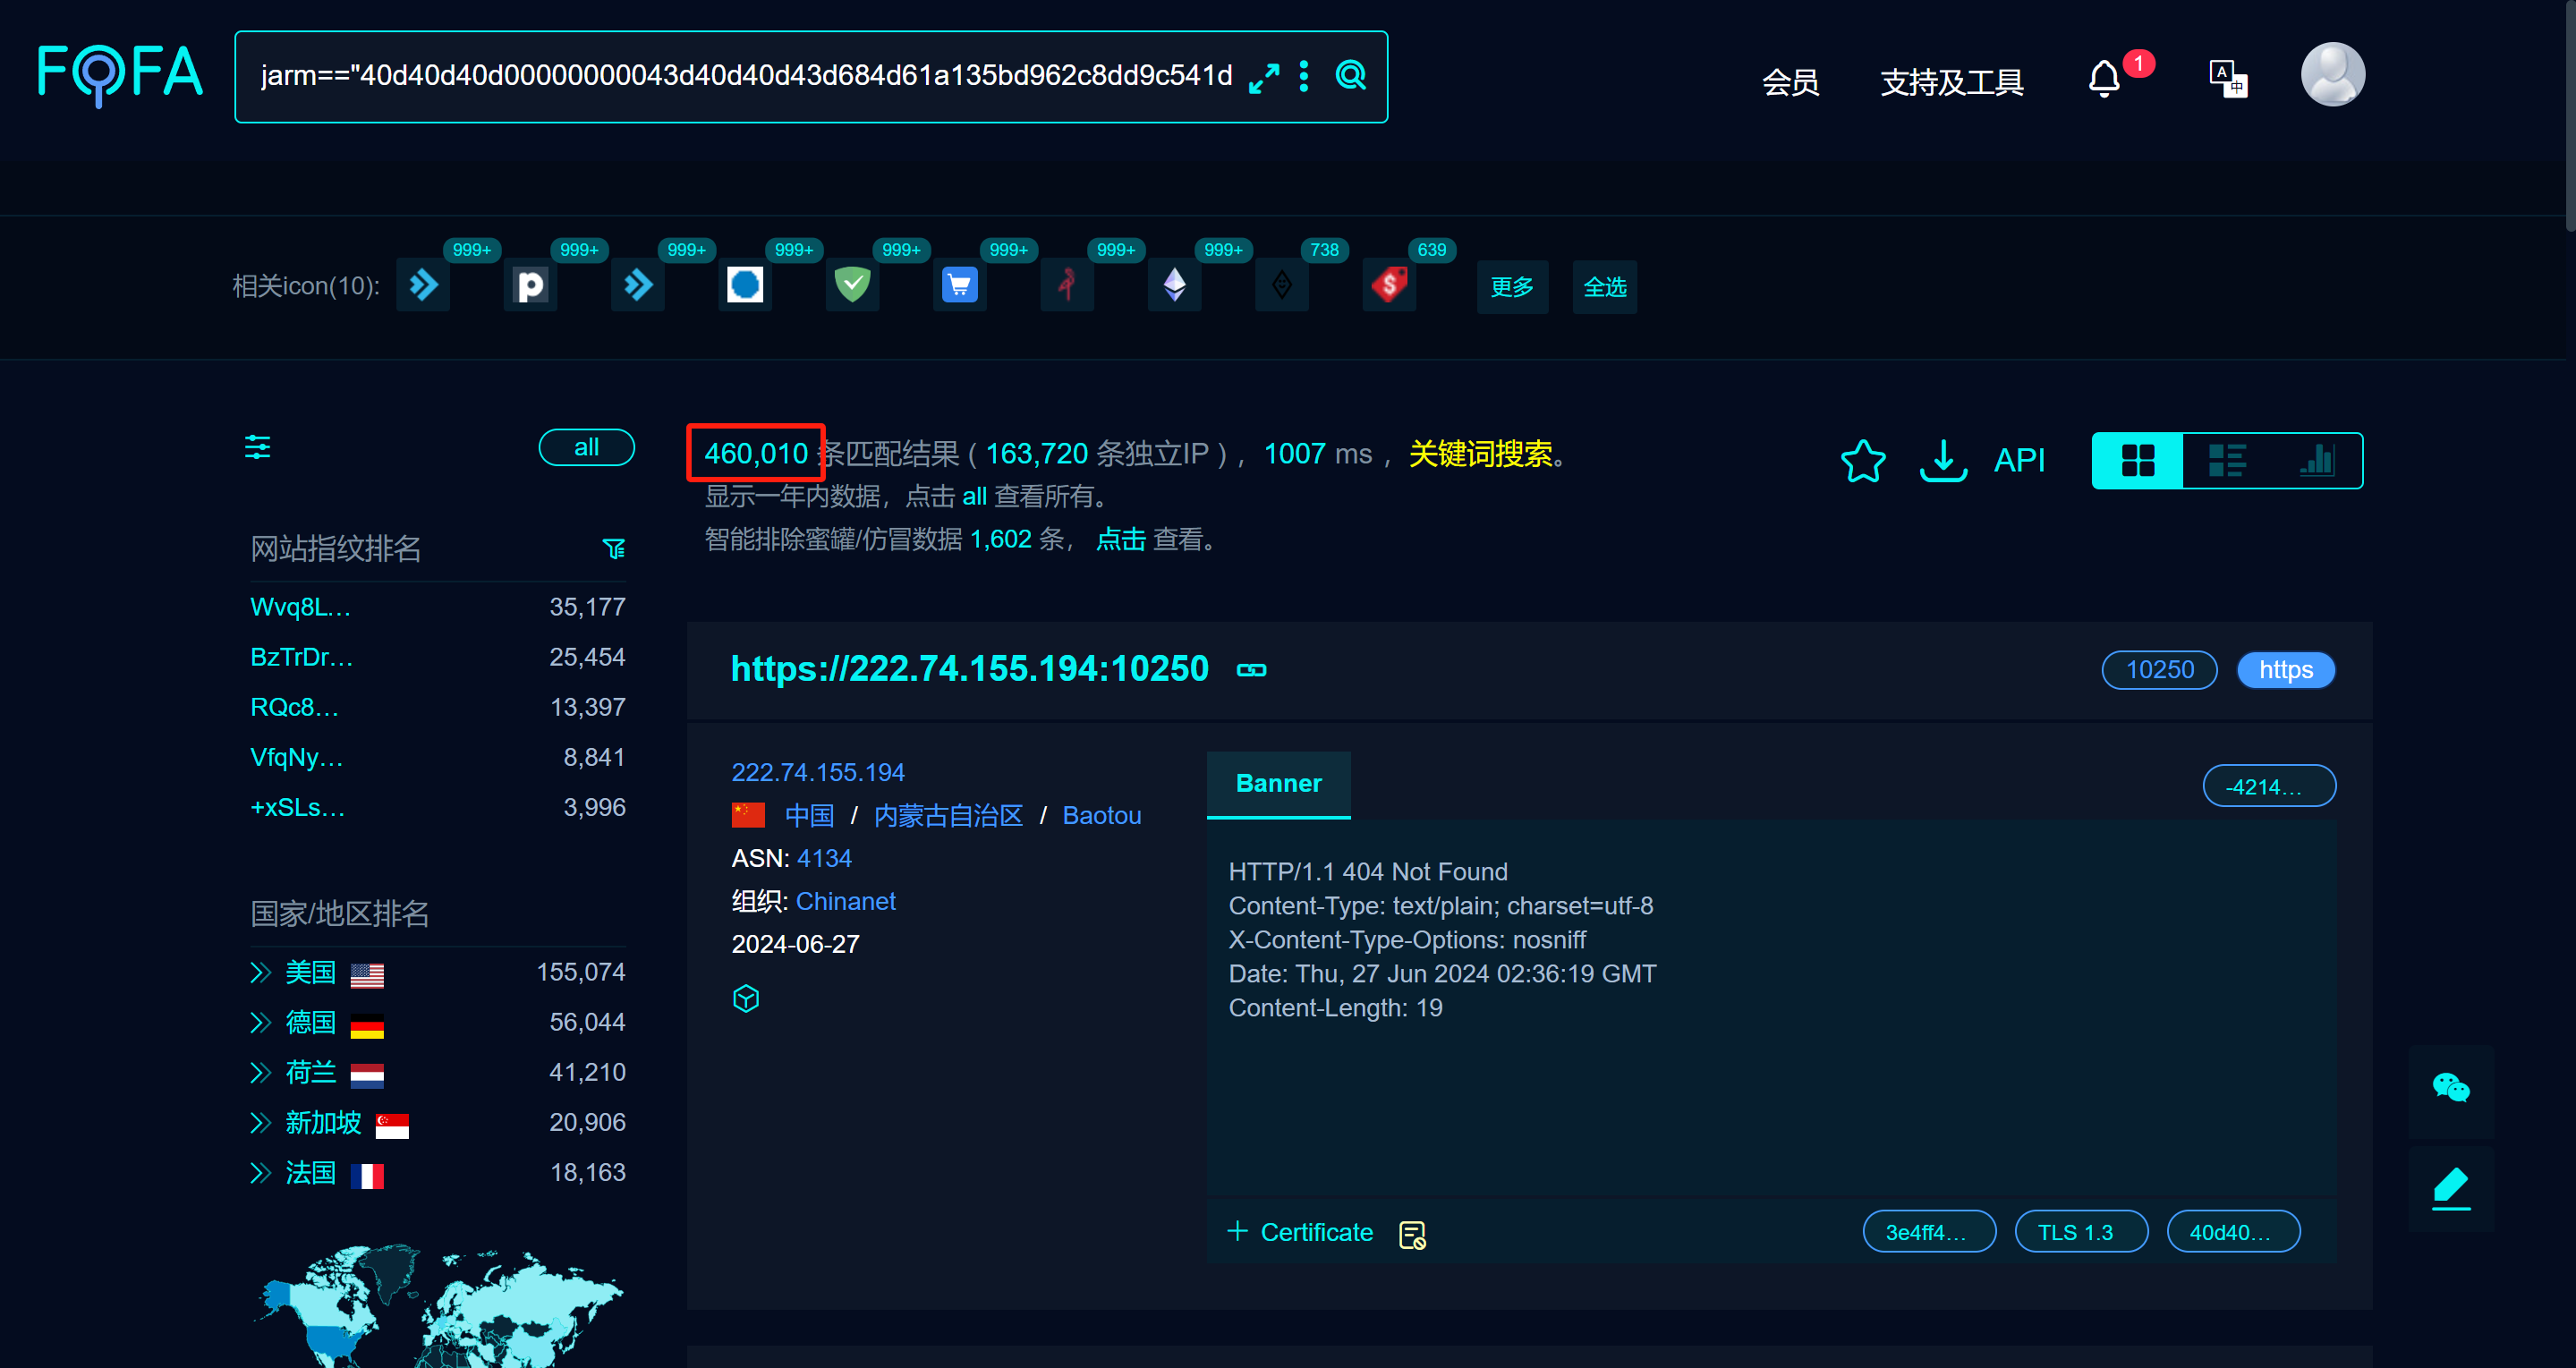The width and height of the screenshot is (2576, 1368).
Task: Select the Banner tab
Action: click(x=1278, y=784)
